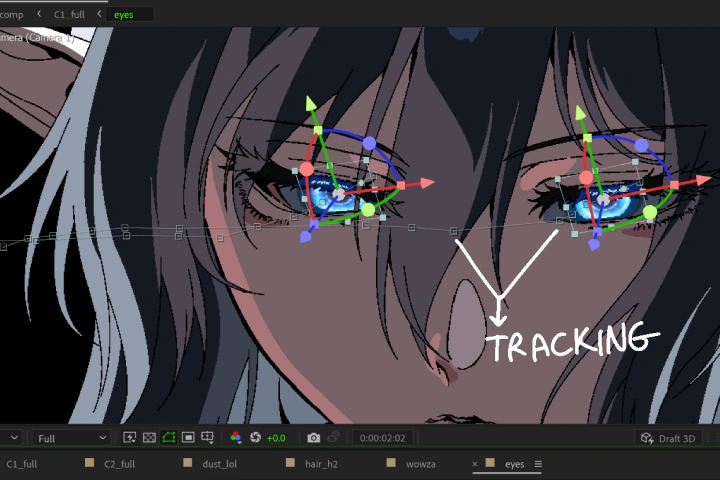The height and width of the screenshot is (480, 720).
Task: Select the eyes comp breadcrumb
Action: 124,15
